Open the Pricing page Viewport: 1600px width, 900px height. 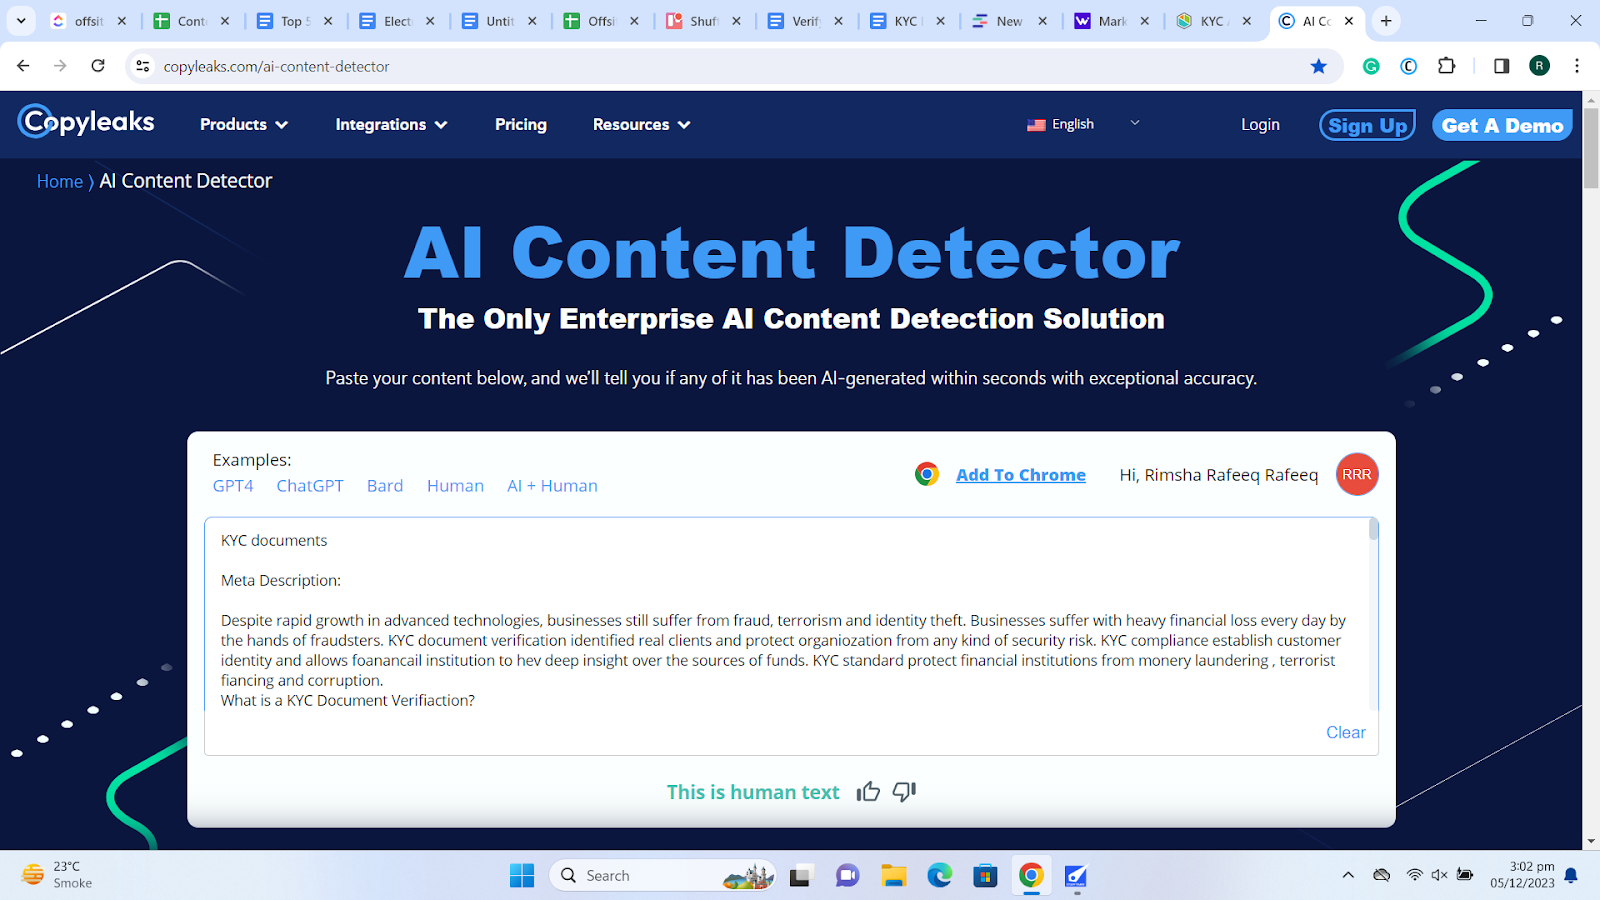521,124
